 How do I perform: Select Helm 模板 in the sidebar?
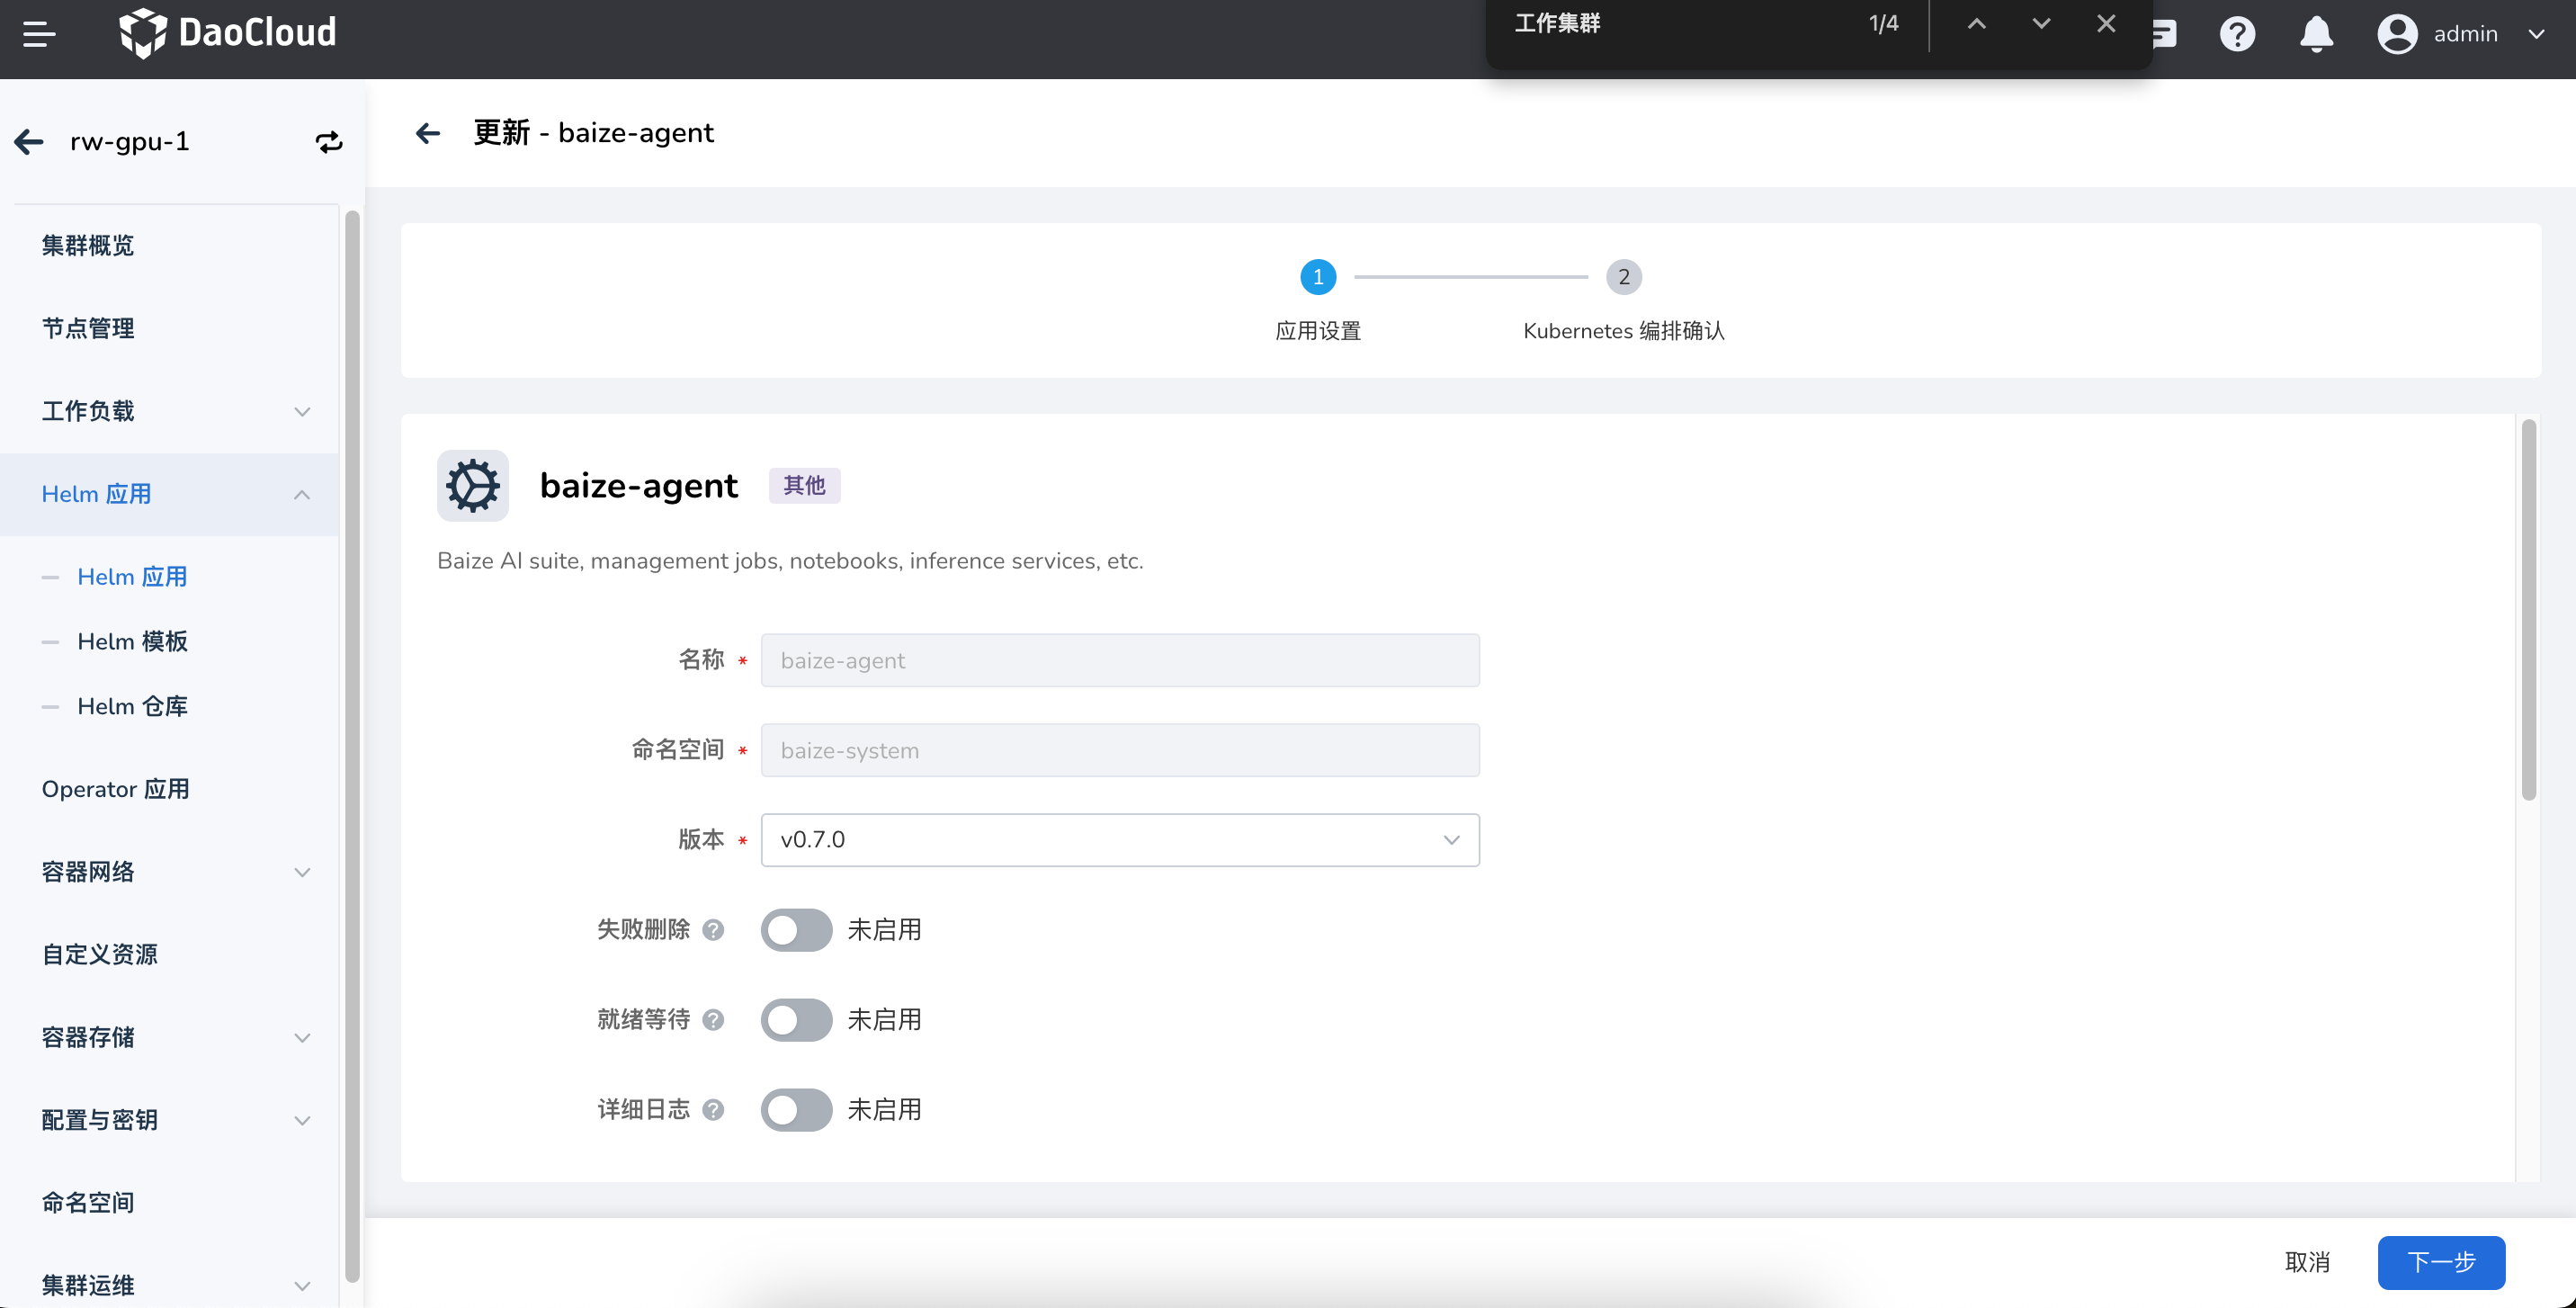coord(133,641)
